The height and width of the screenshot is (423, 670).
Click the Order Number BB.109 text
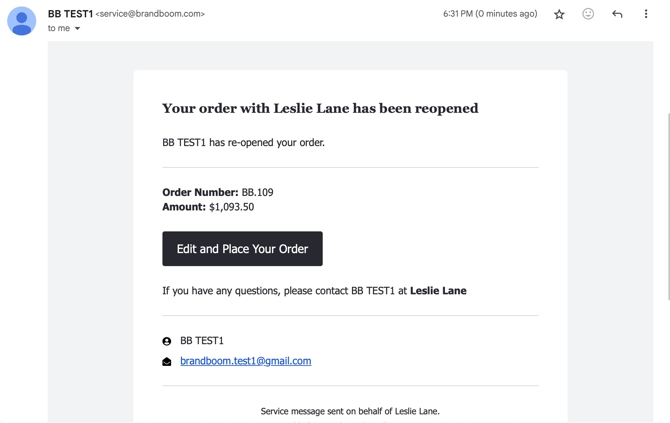pyautogui.click(x=217, y=192)
